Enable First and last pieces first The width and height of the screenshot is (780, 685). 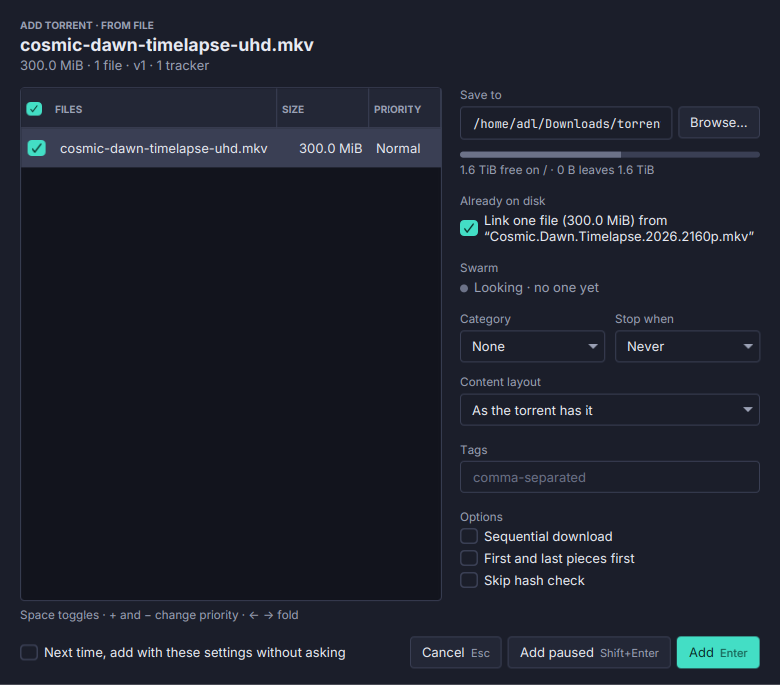[x=469, y=558]
